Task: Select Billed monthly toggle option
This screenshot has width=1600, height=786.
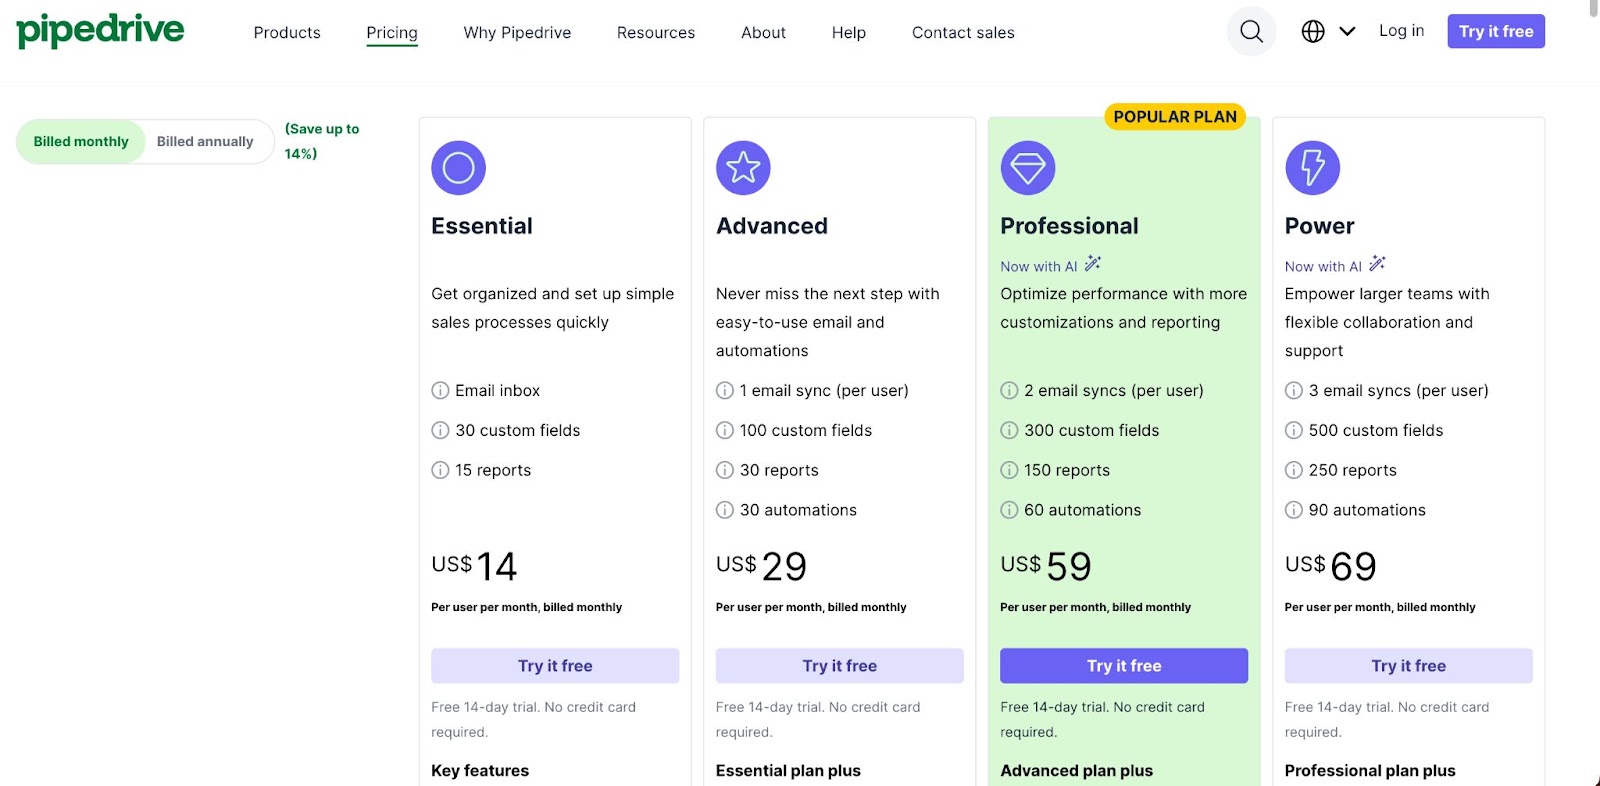Action: (81, 142)
